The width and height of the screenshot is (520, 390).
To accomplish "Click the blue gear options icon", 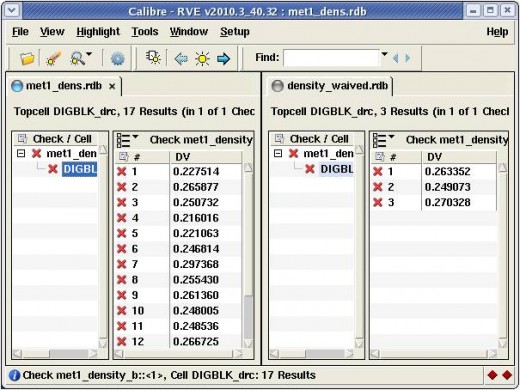I will tap(117, 59).
